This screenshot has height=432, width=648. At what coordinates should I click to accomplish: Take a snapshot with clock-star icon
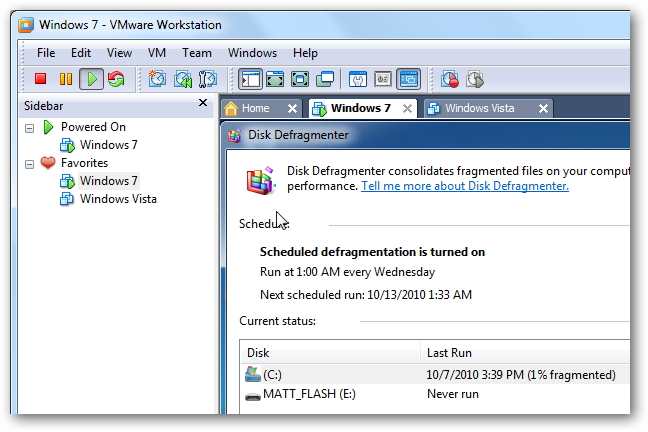157,79
